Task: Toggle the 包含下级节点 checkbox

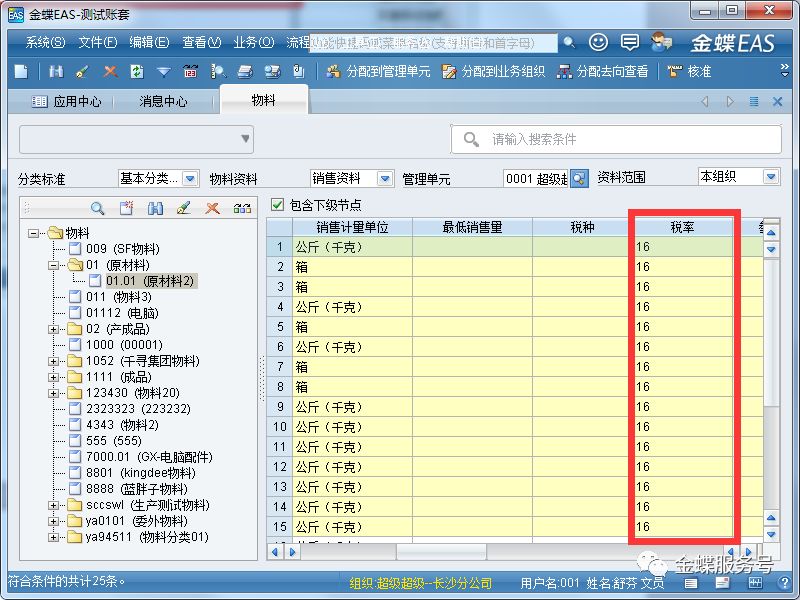Action: click(x=277, y=205)
